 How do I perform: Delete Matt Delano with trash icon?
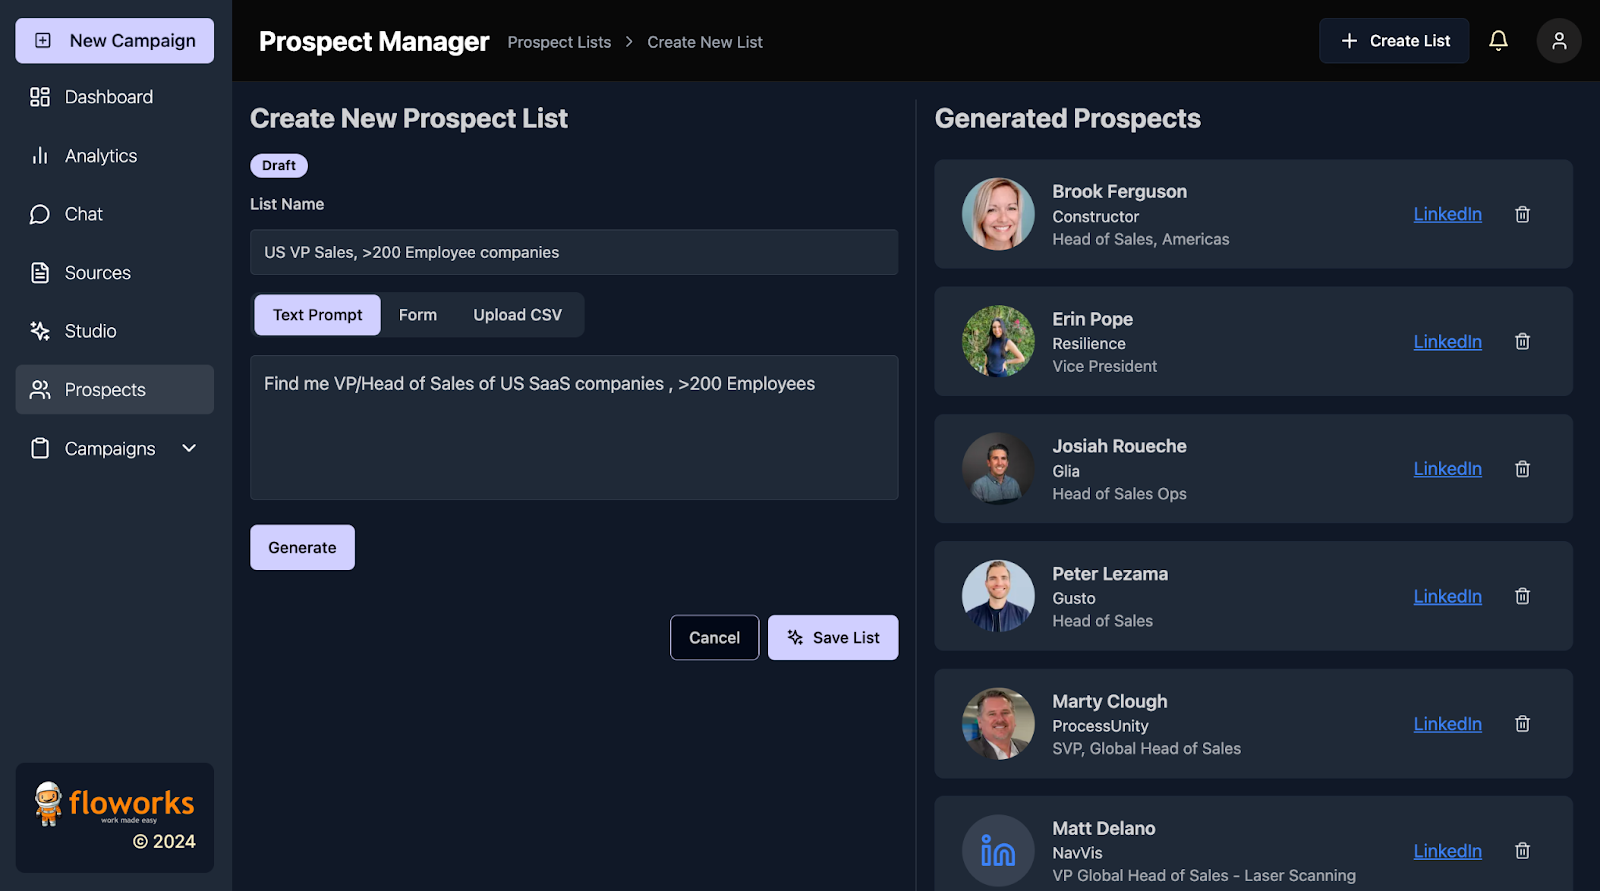[1522, 851]
